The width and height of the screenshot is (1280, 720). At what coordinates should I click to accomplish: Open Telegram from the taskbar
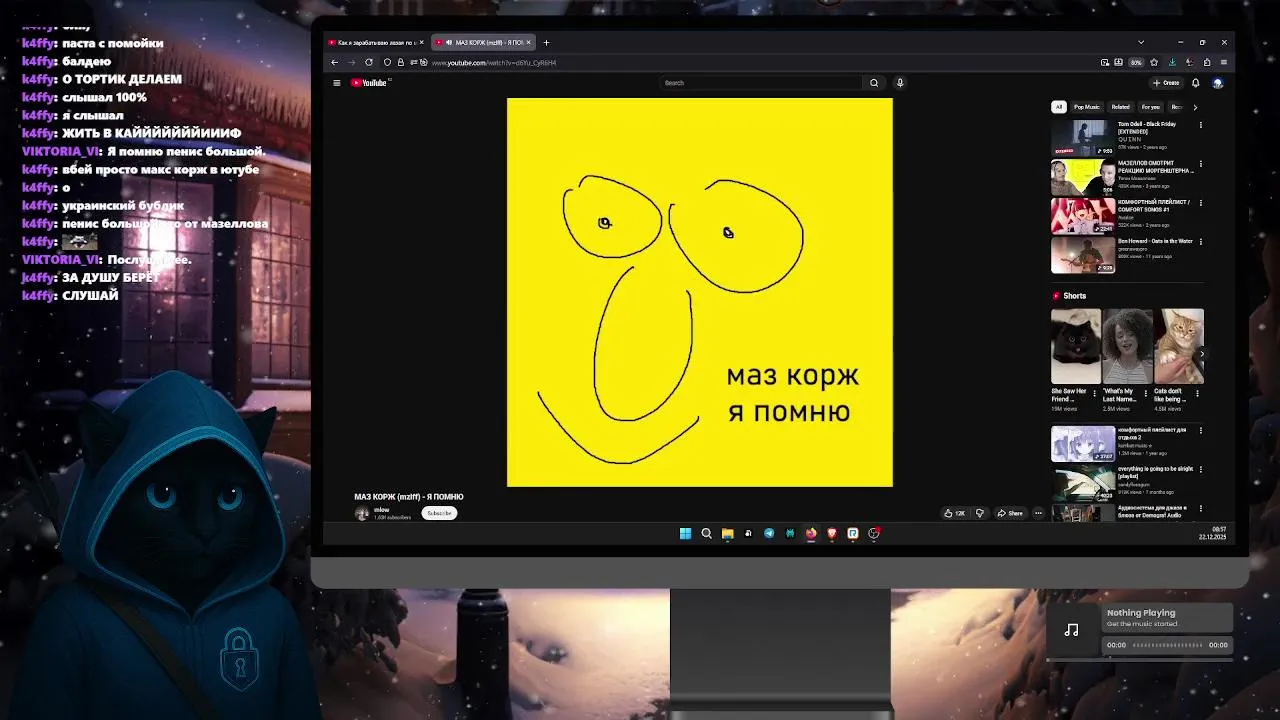pos(769,533)
